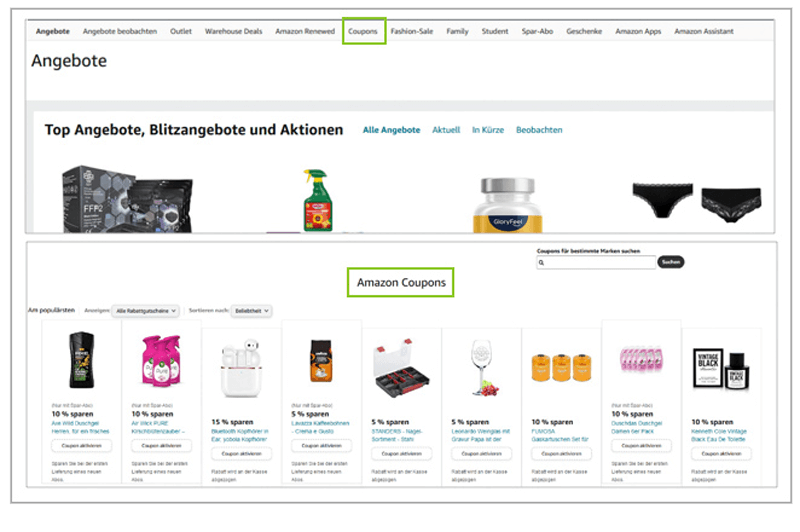Activate the coupon for Lavazza Kaffeebohnen
Screen dimensions: 800x532
[x=321, y=446]
